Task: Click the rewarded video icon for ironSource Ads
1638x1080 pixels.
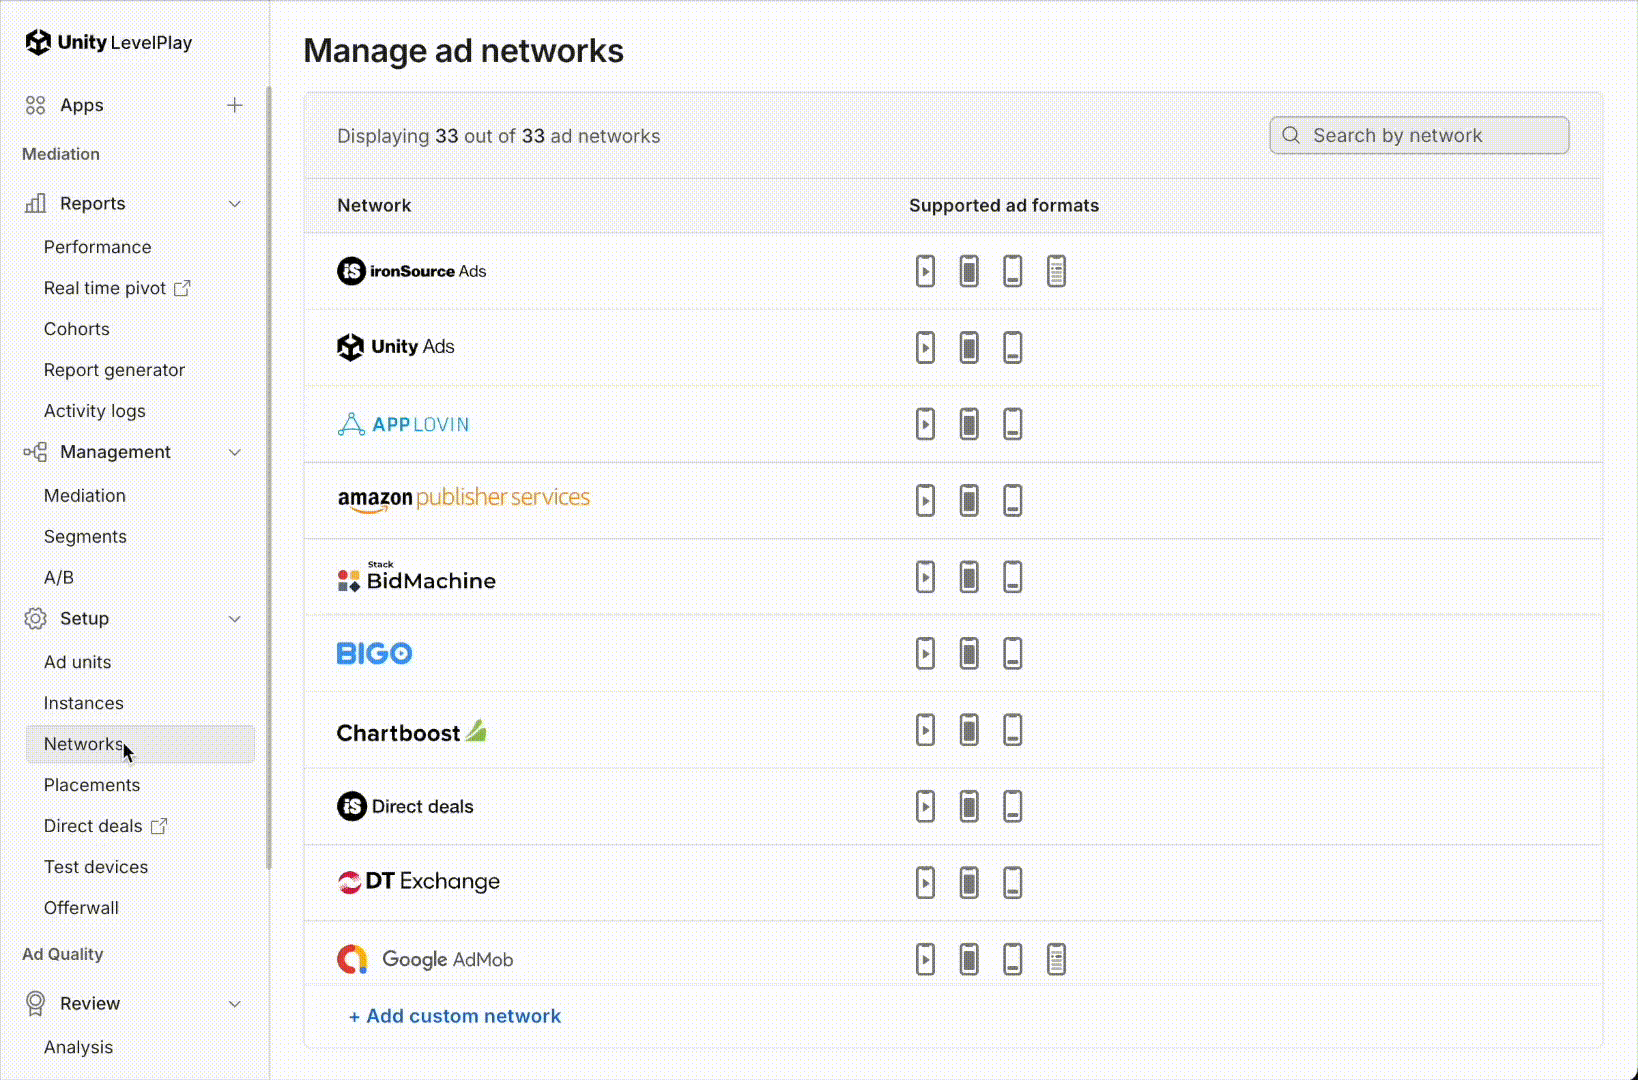Action: click(x=925, y=270)
